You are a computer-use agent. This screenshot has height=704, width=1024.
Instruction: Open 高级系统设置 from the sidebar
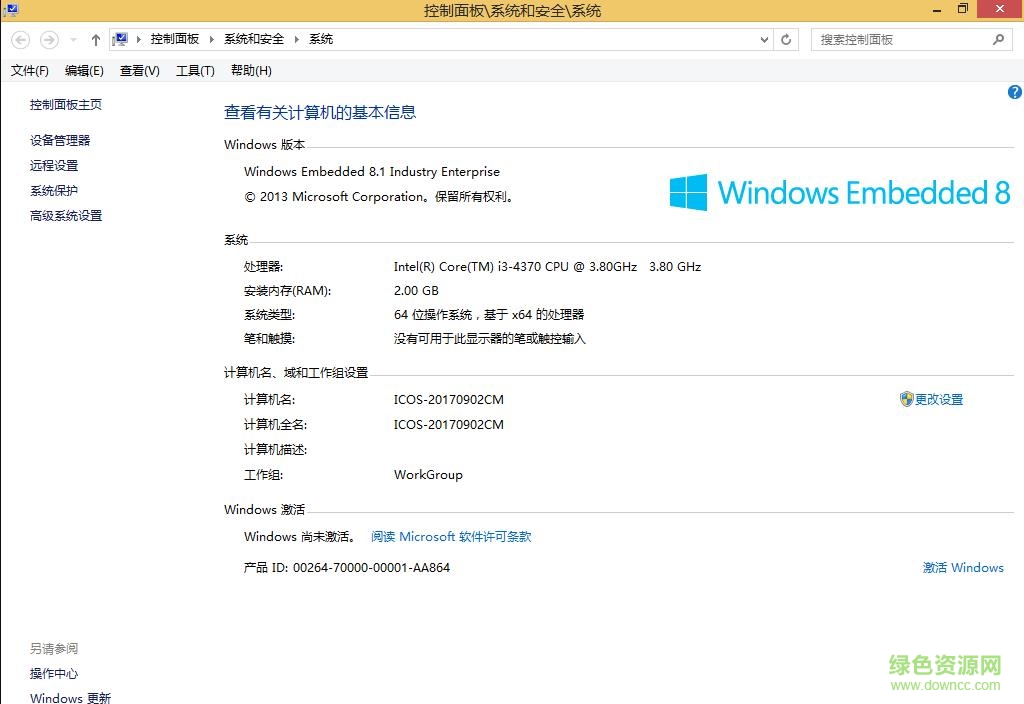click(x=66, y=215)
